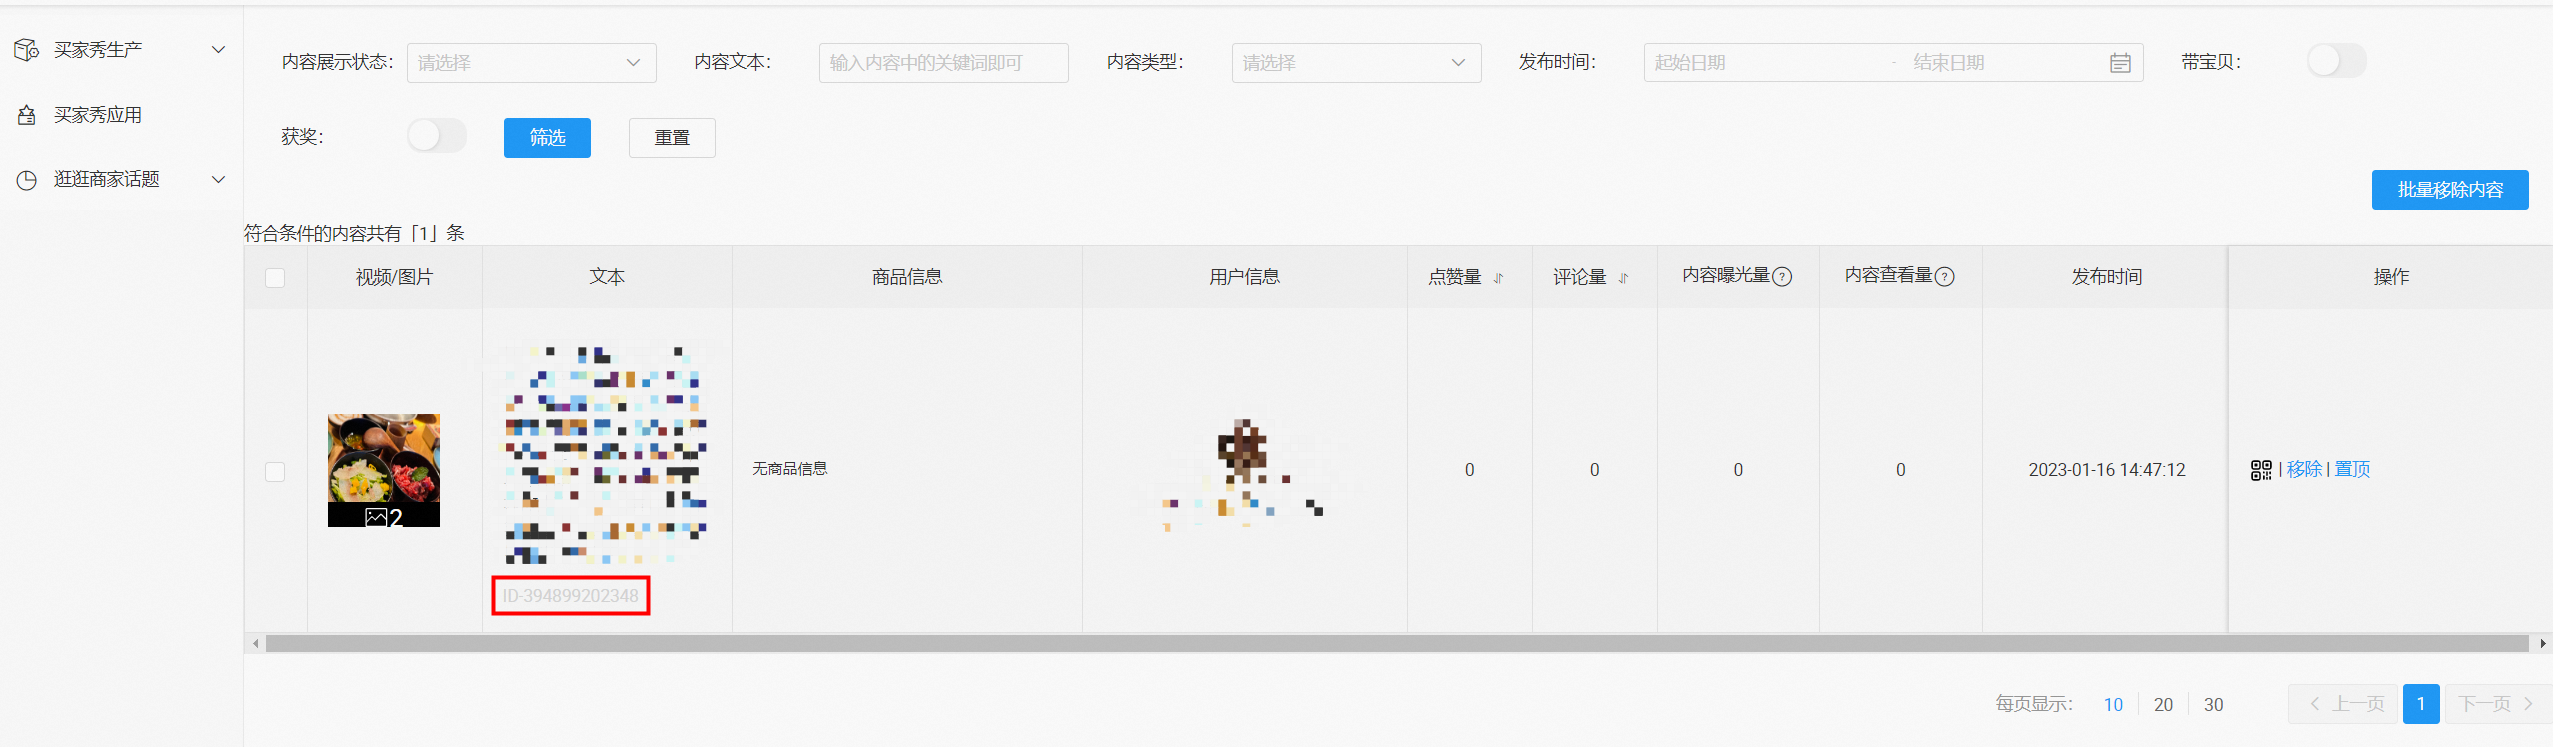
Task: Click the scrollbar right arrow
Action: tap(2543, 644)
